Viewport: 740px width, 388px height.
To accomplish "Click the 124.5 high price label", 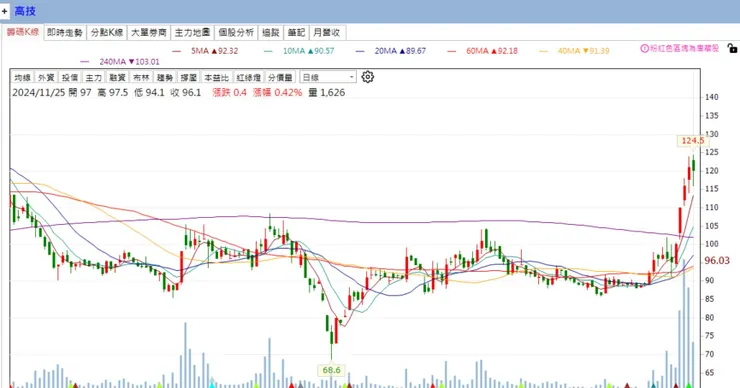I will [x=692, y=141].
